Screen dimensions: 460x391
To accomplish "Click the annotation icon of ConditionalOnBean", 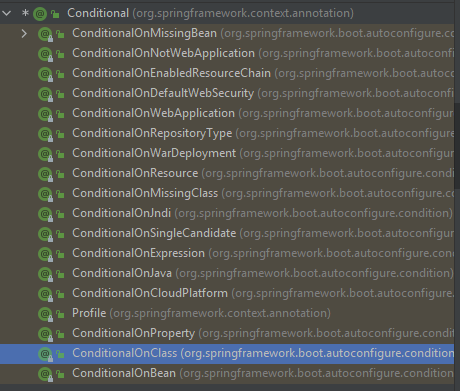I will point(45,374).
